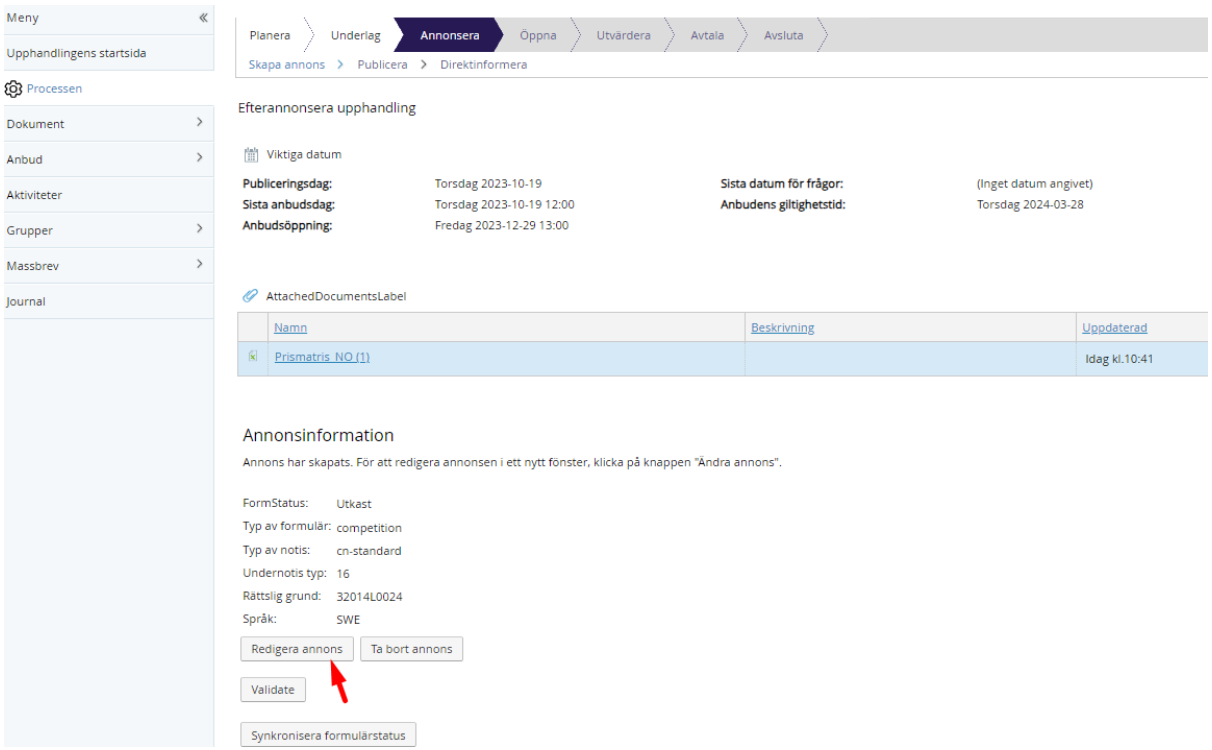Go to the Utvärdera step
The height and width of the screenshot is (750, 1212).
[623, 35]
